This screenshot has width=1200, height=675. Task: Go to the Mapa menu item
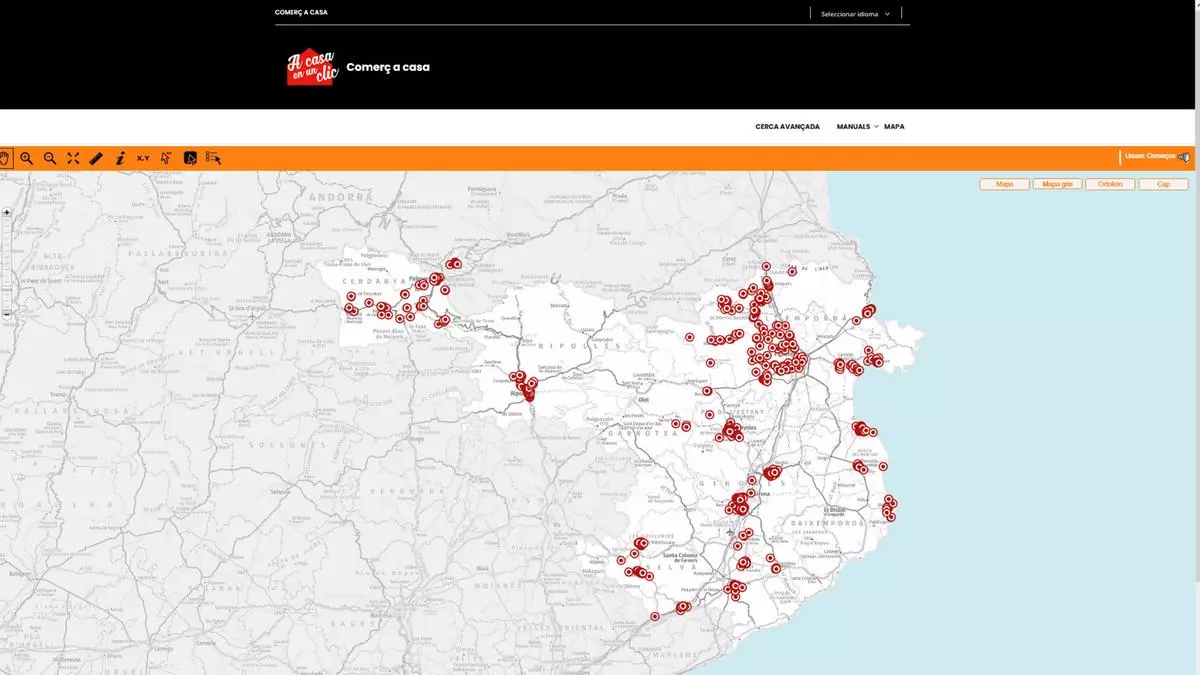894,127
